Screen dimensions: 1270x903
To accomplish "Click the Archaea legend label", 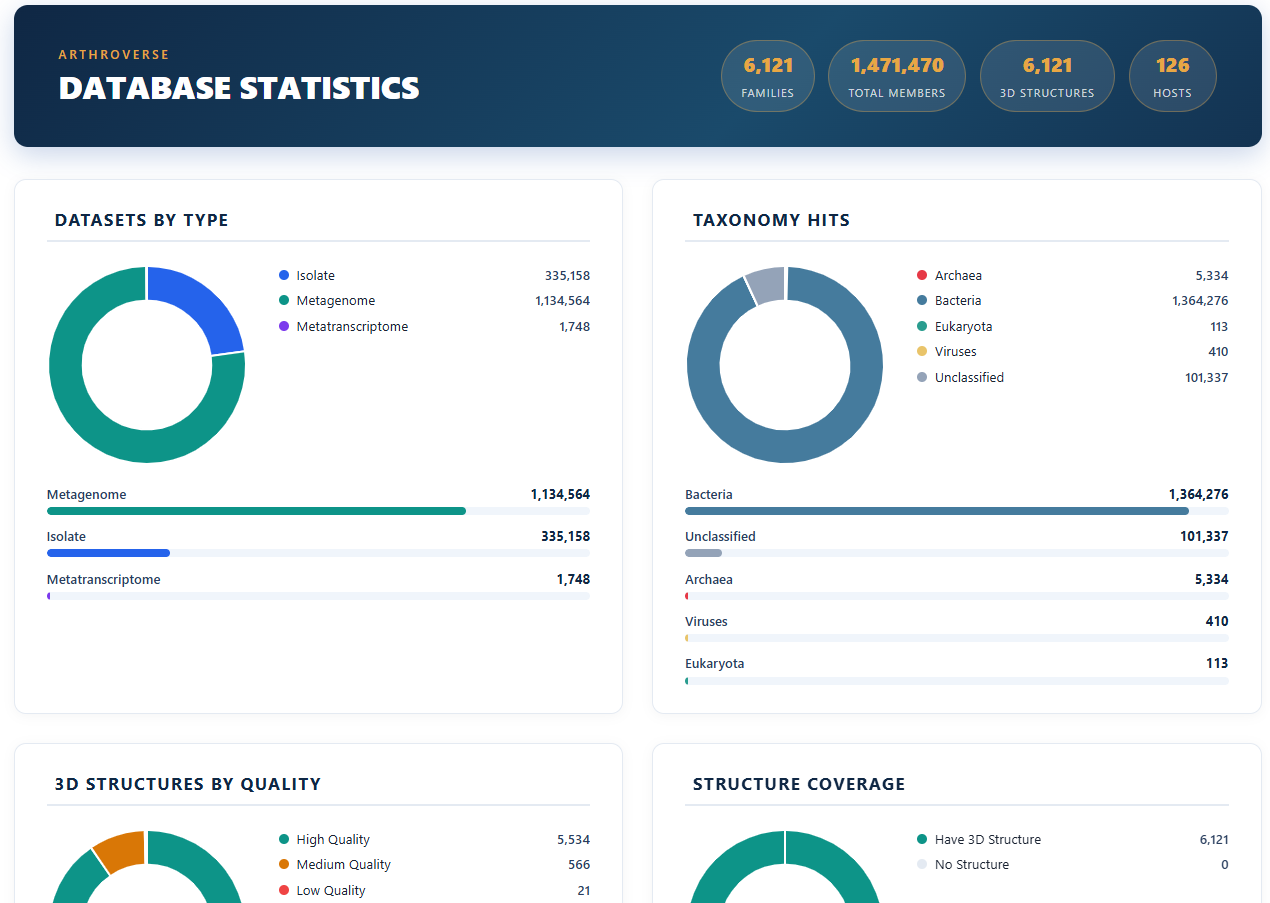I will (958, 275).
